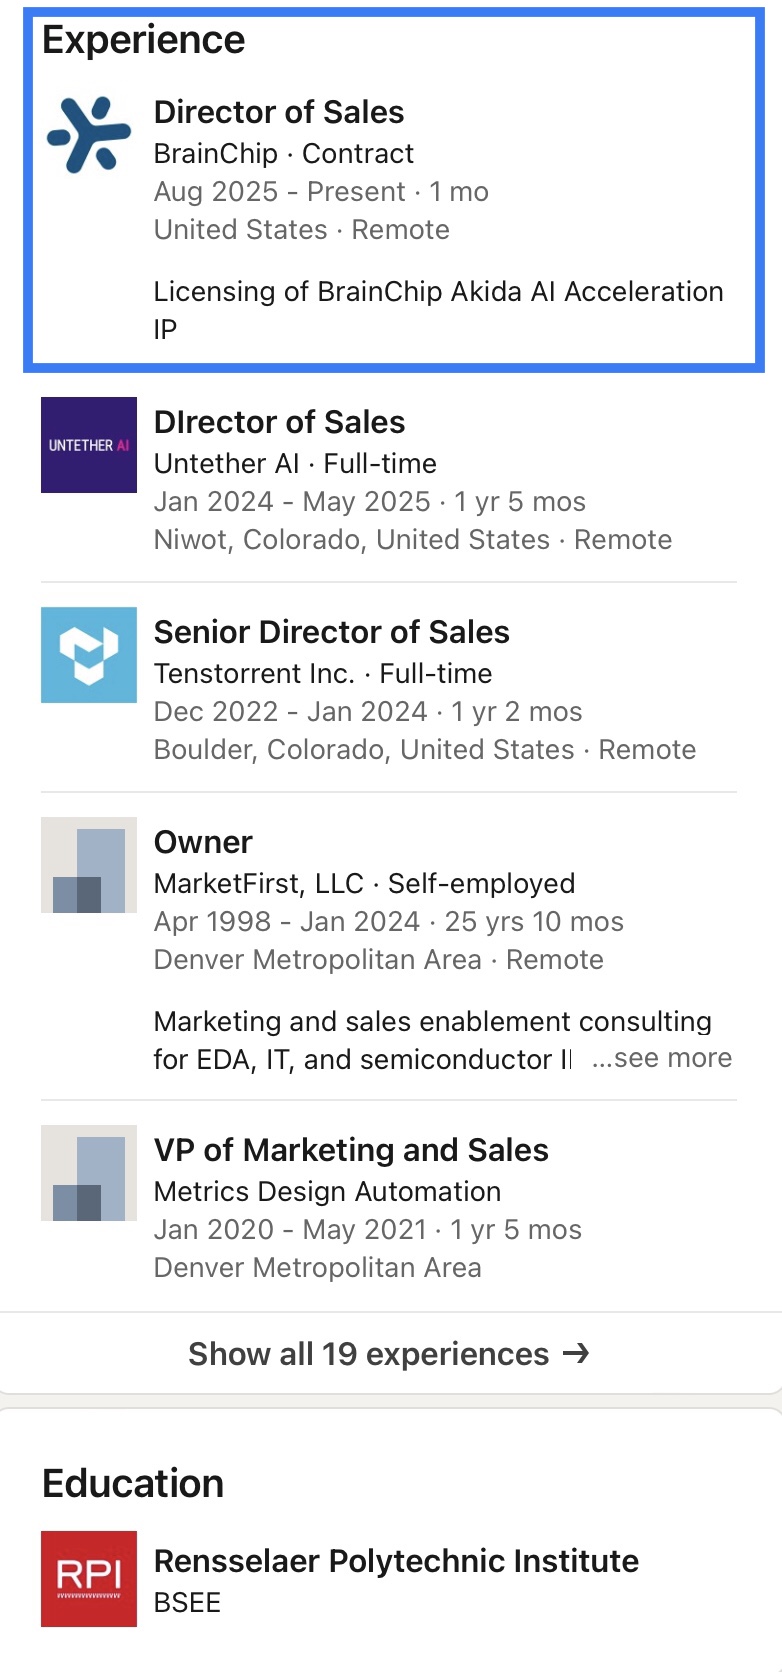Open the Rensselaer RPI logo
782x1672 pixels.
(89, 1579)
